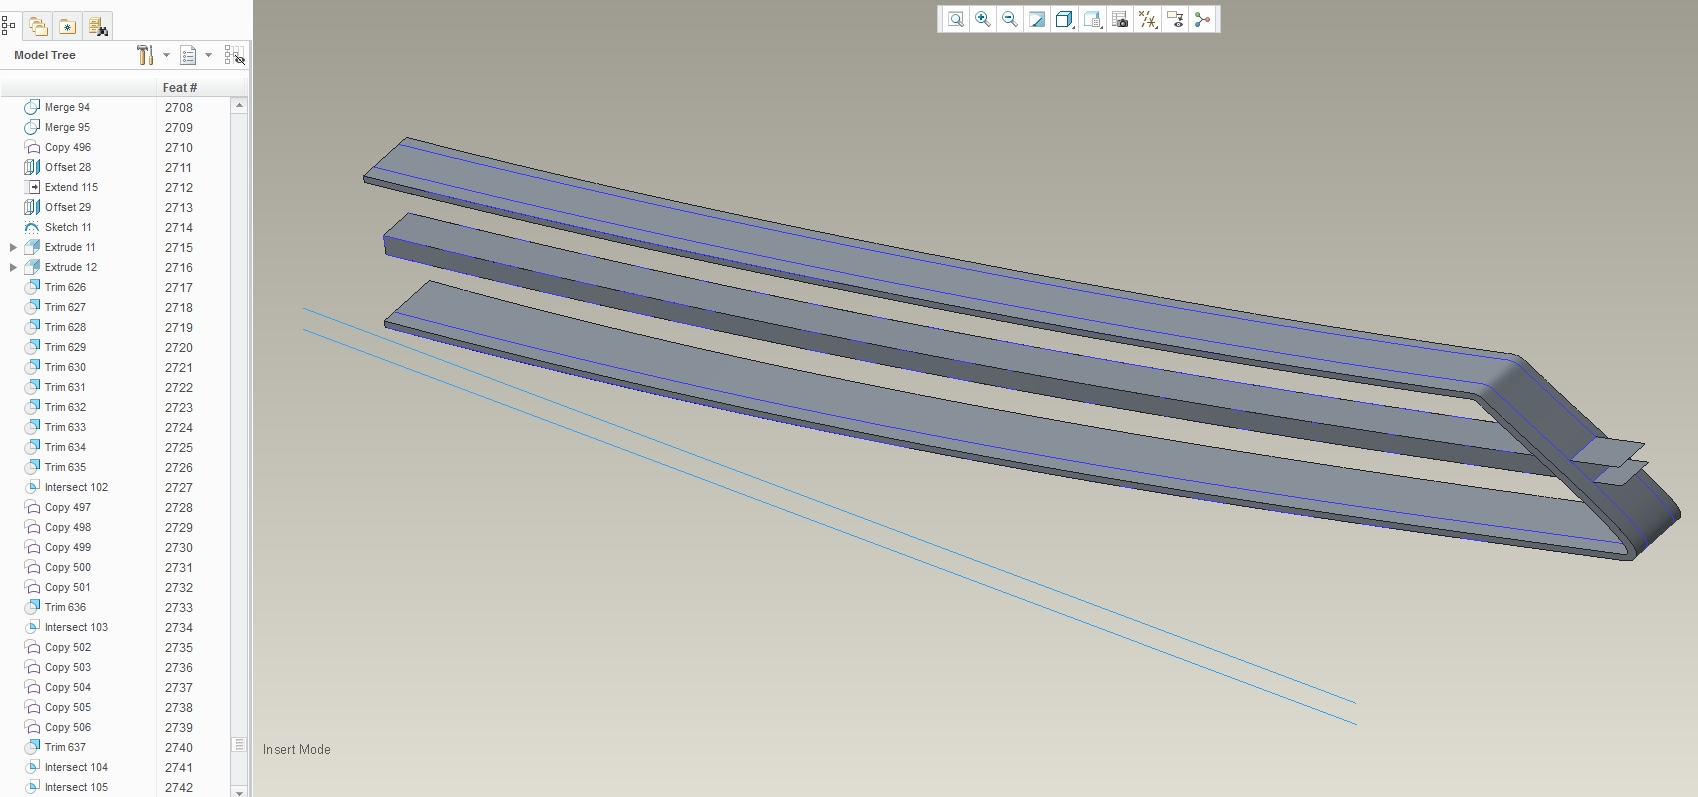Select the Extrude 11 feature label
Viewport: 1698px width, 797px height.
pos(70,247)
